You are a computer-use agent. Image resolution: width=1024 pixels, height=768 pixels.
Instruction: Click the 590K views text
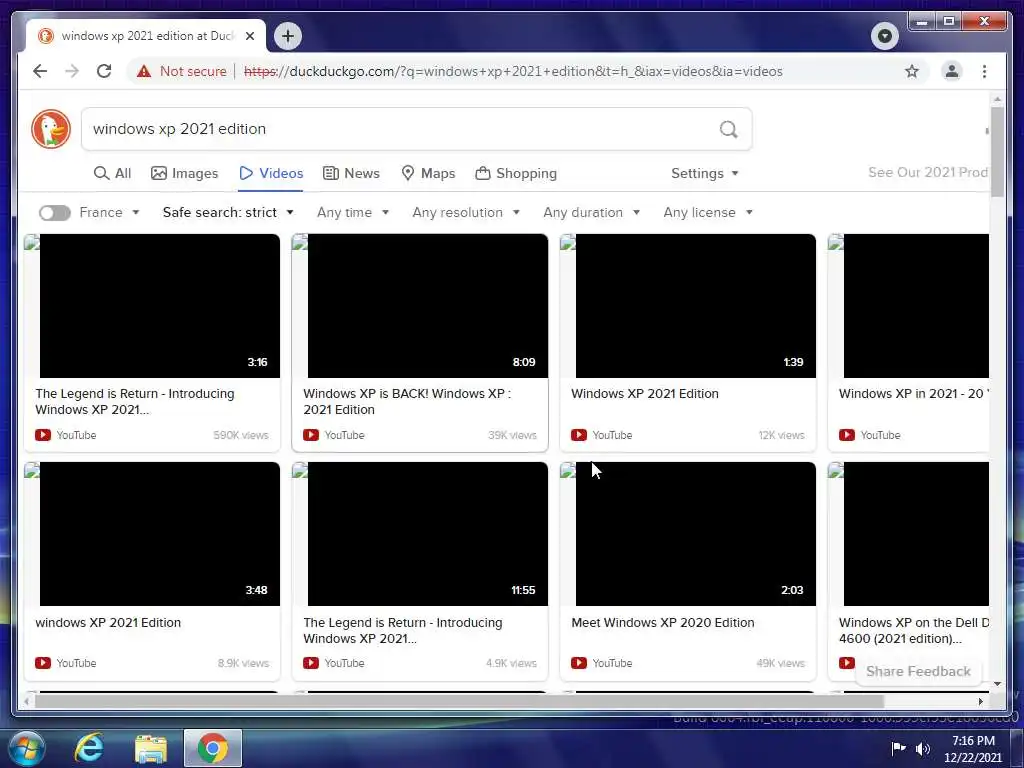[241, 435]
